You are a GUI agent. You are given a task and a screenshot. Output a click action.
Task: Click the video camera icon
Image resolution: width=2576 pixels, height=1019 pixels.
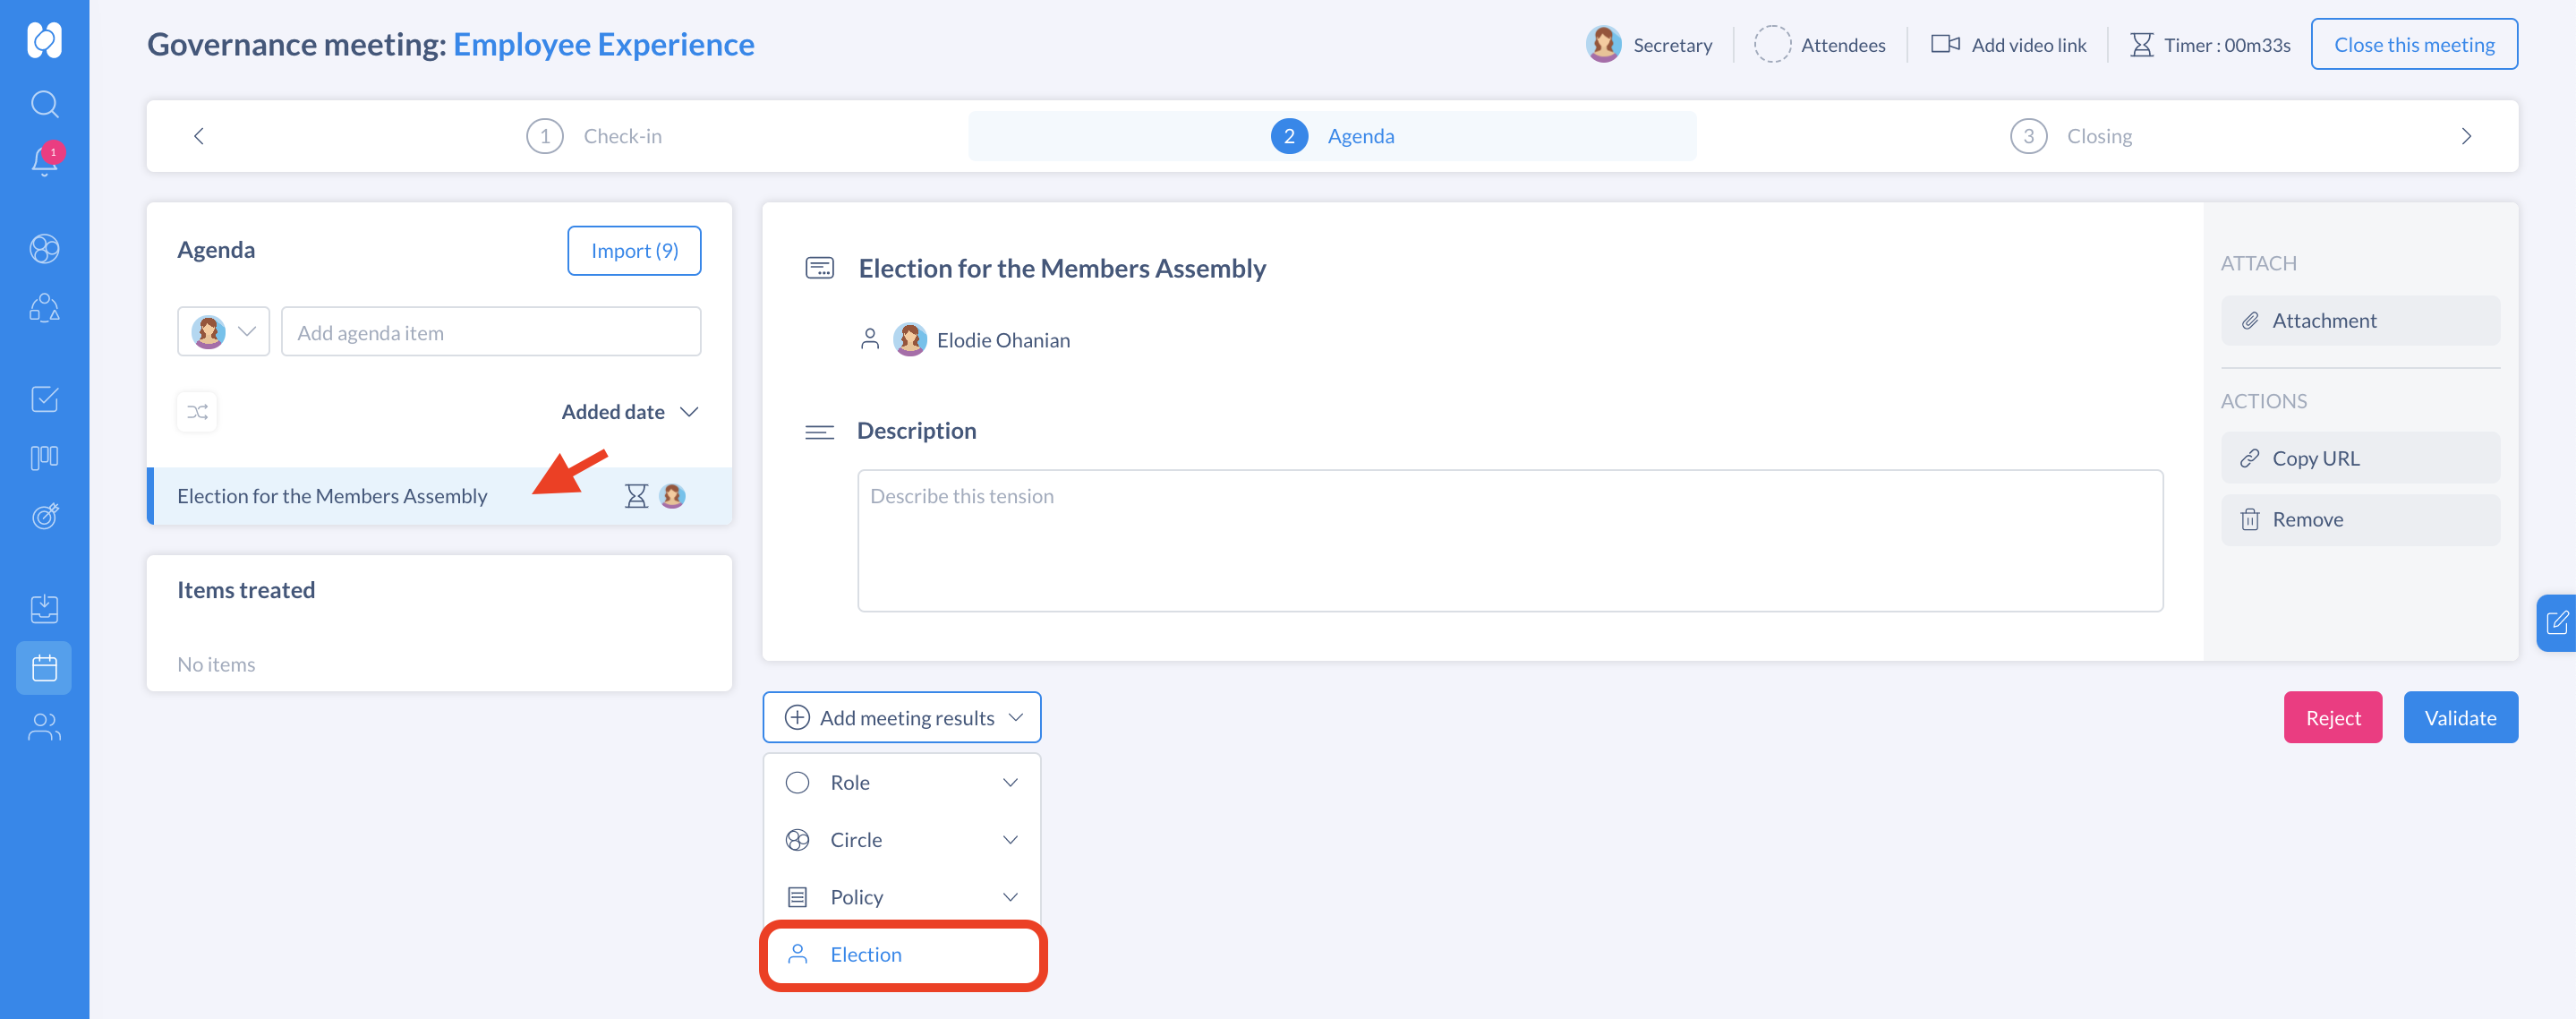(x=1945, y=44)
